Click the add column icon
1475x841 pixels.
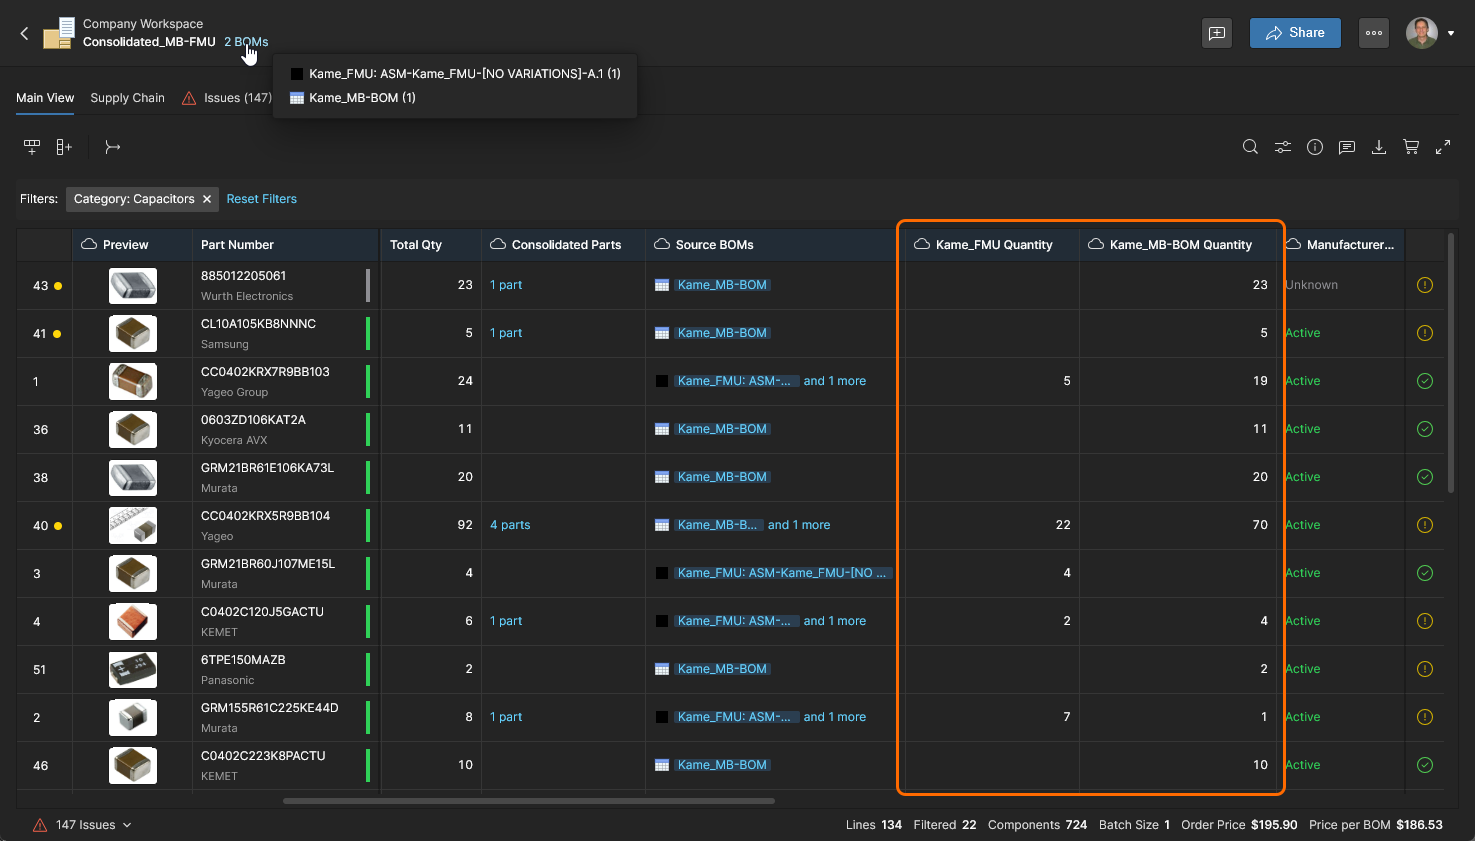(x=64, y=147)
